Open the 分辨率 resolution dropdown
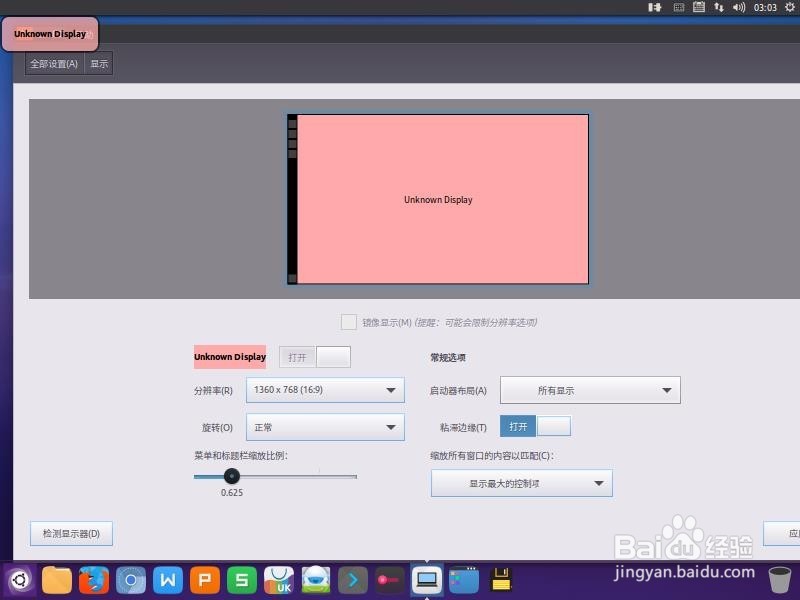800x600 pixels. [x=324, y=390]
